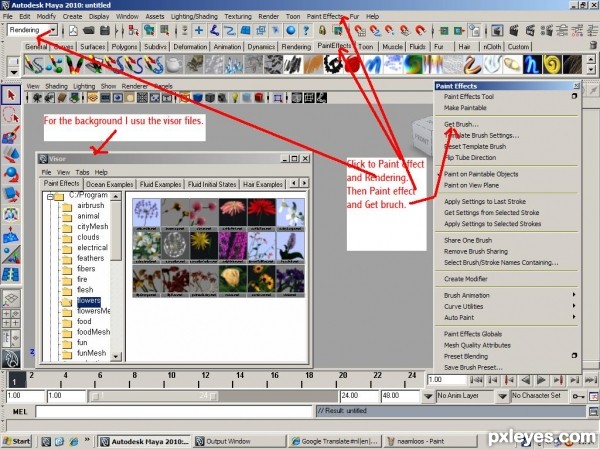
Task: Choose the Lasso select tool
Action: click(x=11, y=115)
